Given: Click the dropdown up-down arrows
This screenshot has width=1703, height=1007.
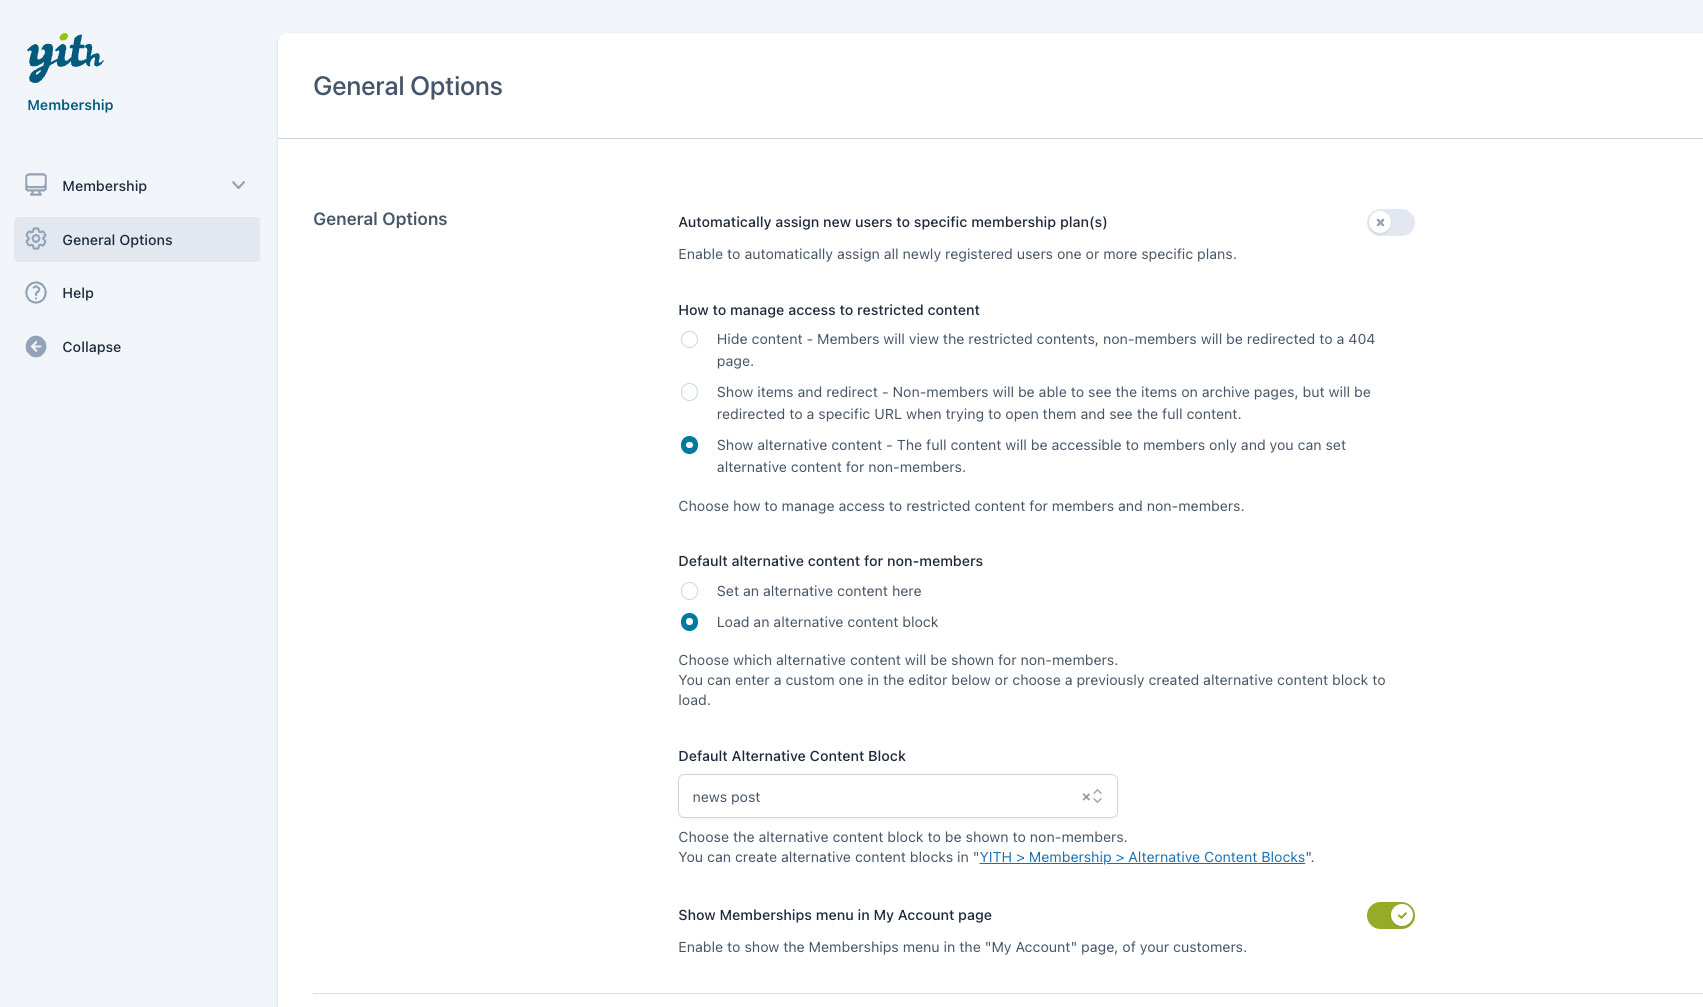Looking at the screenshot, I should tap(1098, 797).
